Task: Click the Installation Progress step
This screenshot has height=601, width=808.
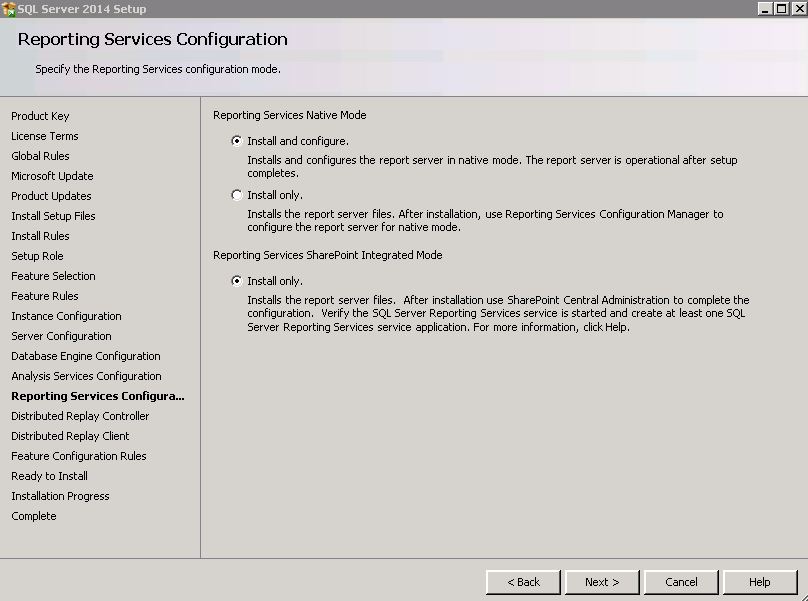Action: tap(60, 496)
